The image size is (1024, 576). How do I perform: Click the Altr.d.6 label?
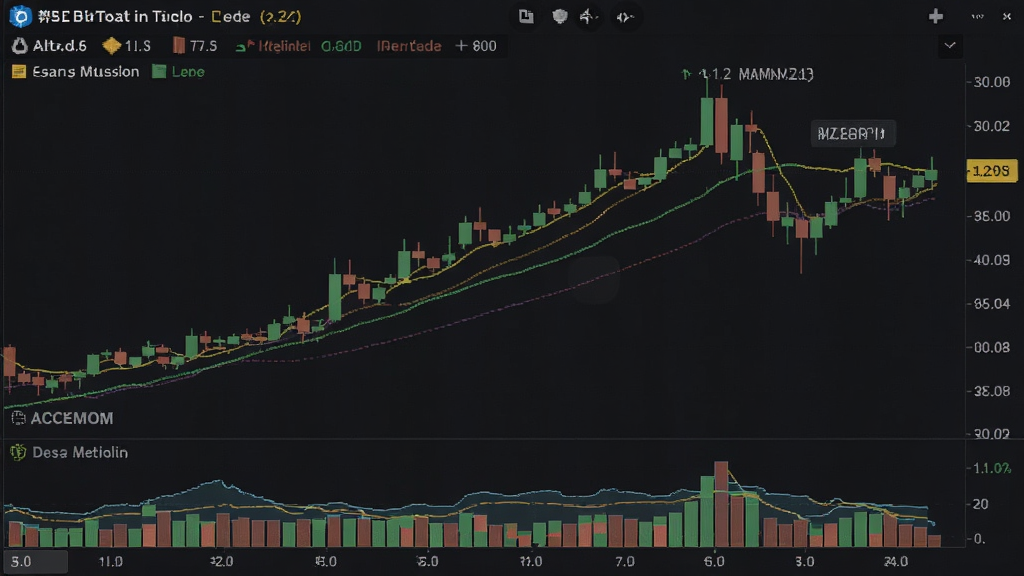[x=59, y=46]
